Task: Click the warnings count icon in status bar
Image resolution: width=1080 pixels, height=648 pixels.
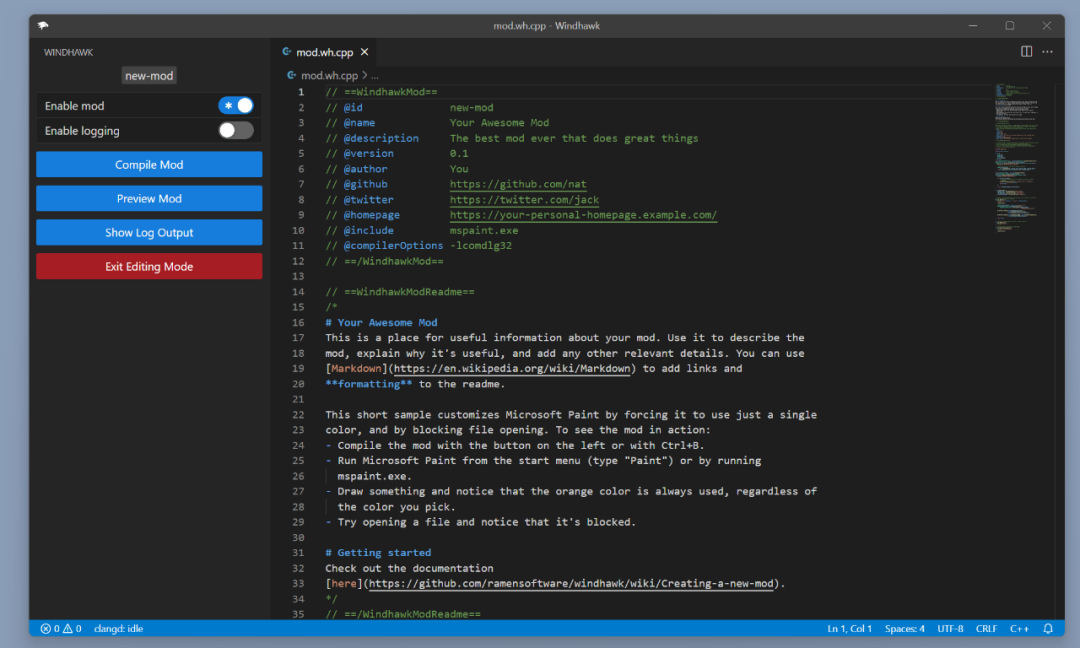Action: coord(68,629)
